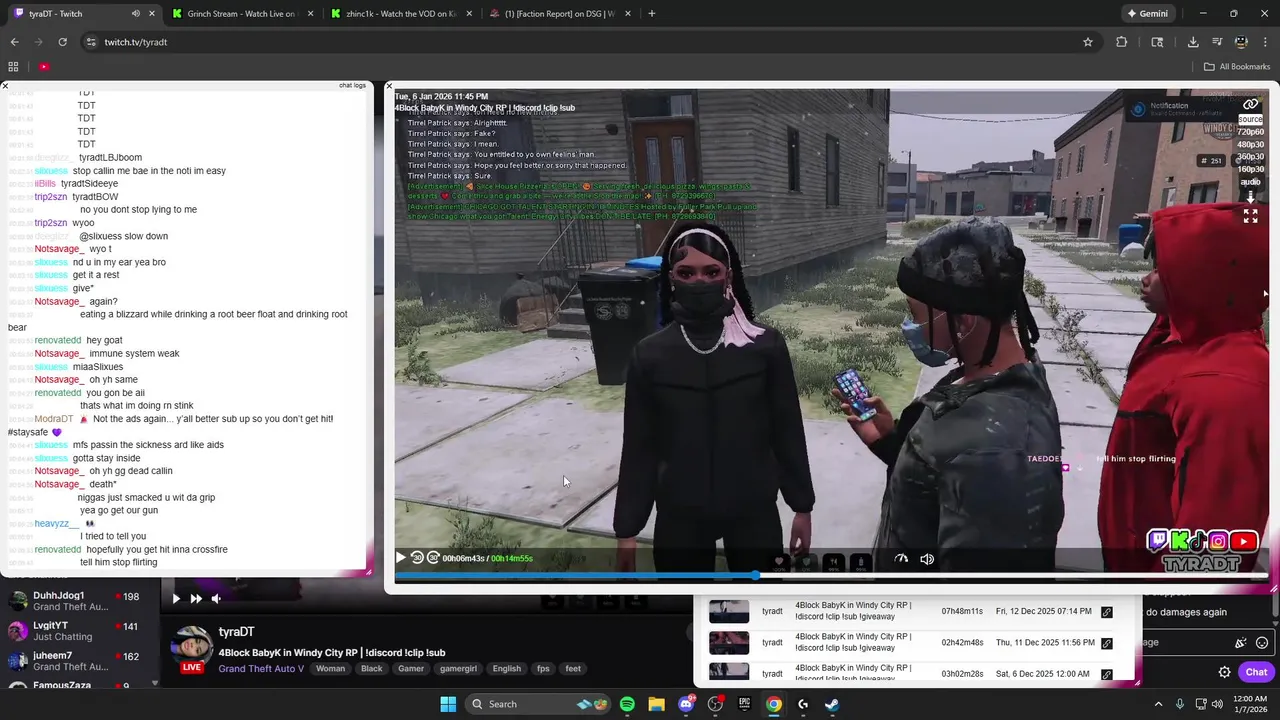This screenshot has width=1280, height=720.
Task: Send message with Chat button
Action: point(1256,672)
